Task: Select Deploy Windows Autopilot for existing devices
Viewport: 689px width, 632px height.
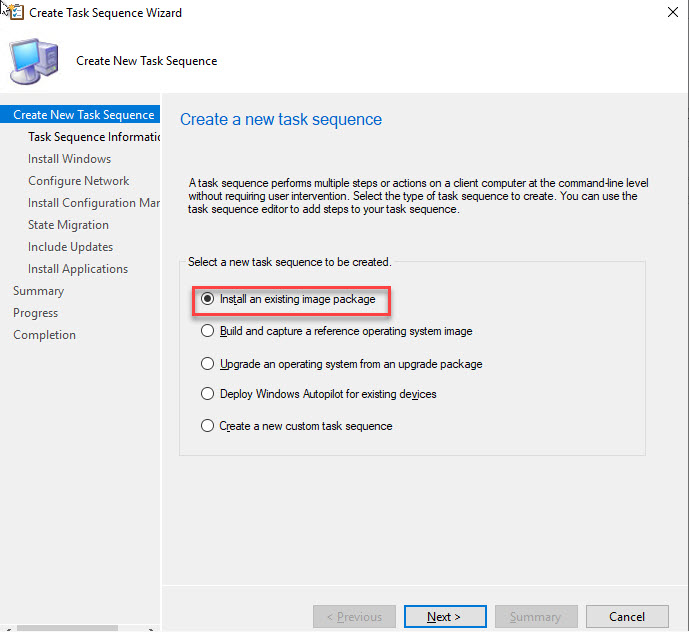Action: coord(208,394)
